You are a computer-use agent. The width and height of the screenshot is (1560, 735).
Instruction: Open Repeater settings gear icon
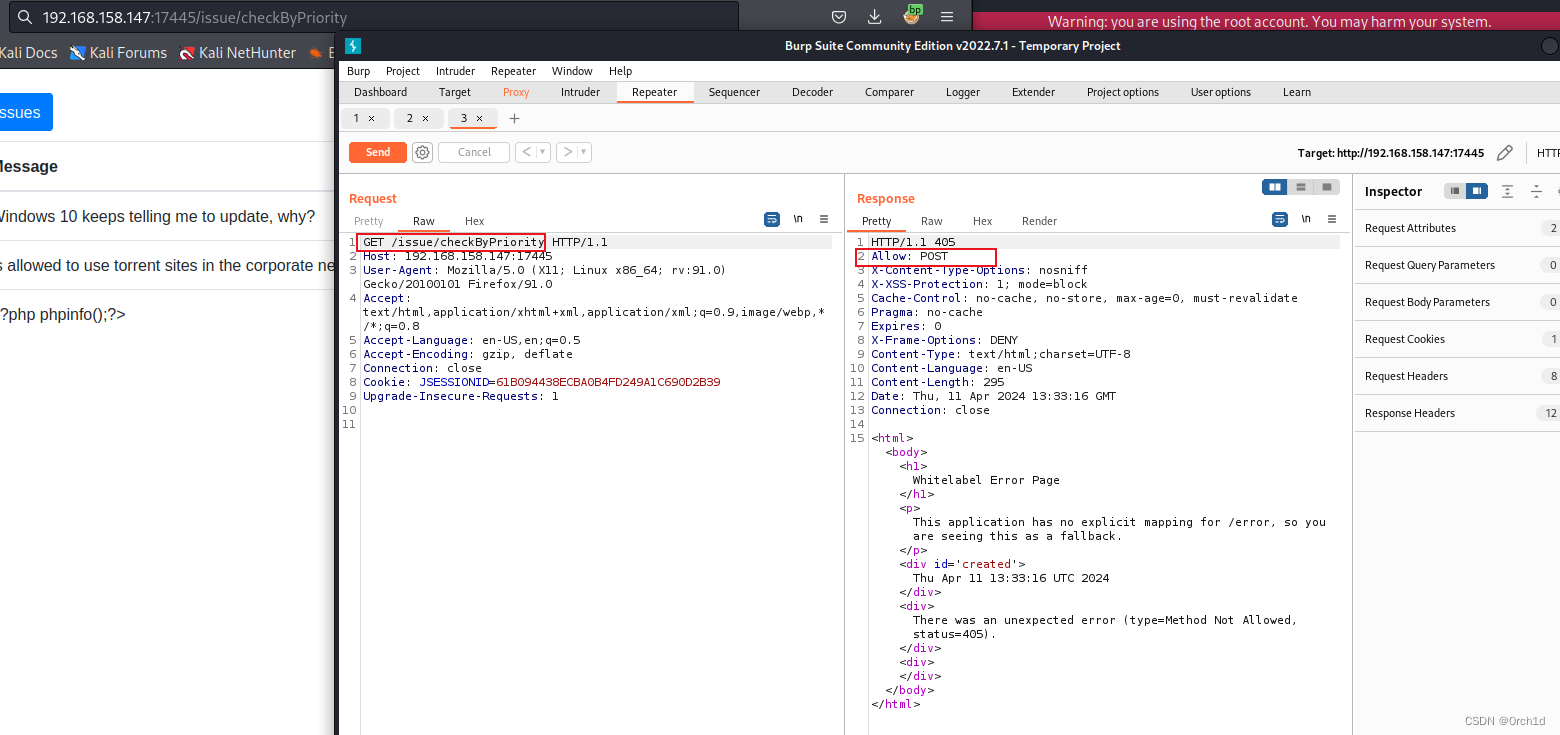pyautogui.click(x=423, y=152)
